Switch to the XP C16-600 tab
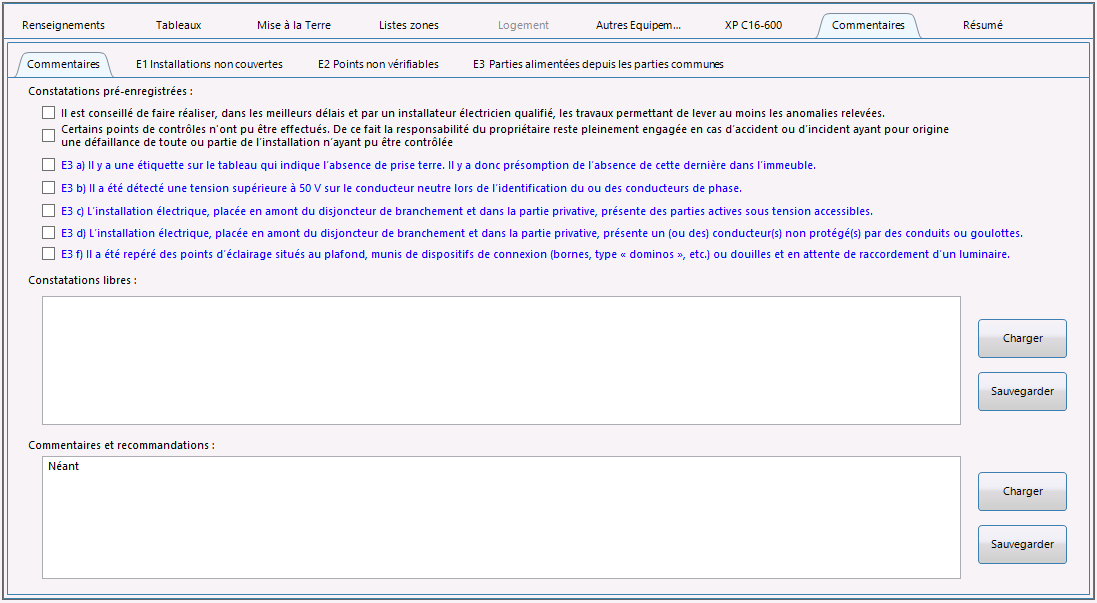Viewport: 1097px width, 603px height. point(753,25)
